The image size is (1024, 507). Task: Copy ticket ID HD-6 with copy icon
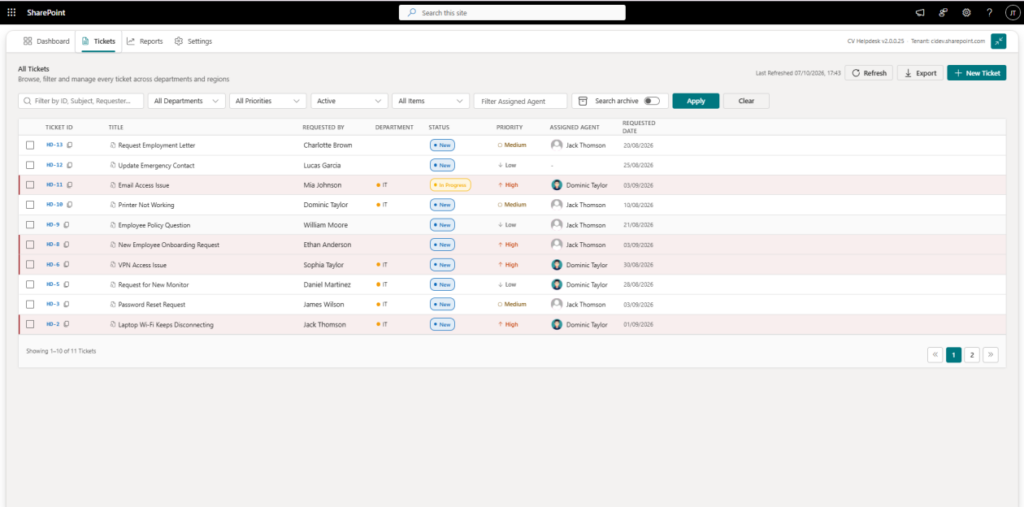tap(67, 265)
